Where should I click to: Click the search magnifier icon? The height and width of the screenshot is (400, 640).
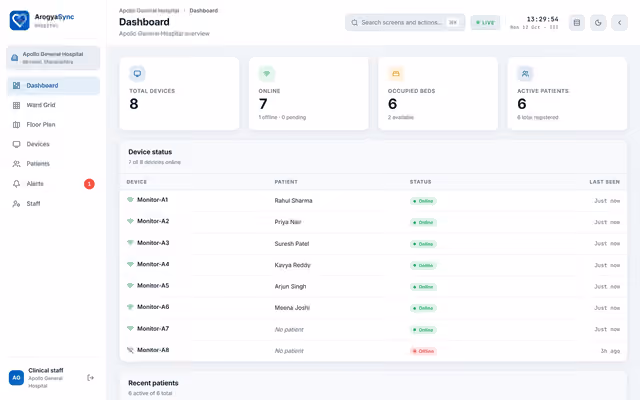pyautogui.click(x=355, y=22)
